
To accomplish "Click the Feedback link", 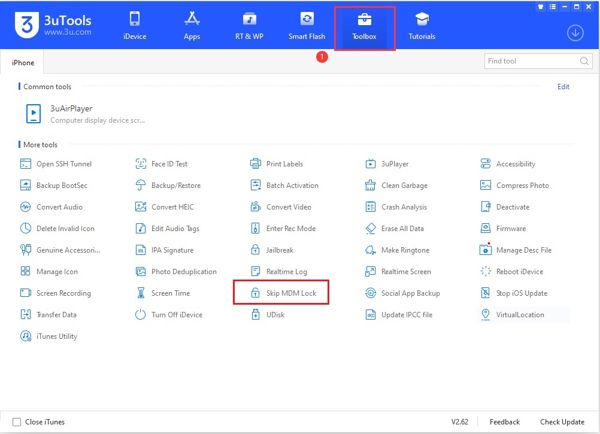I will click(x=504, y=422).
